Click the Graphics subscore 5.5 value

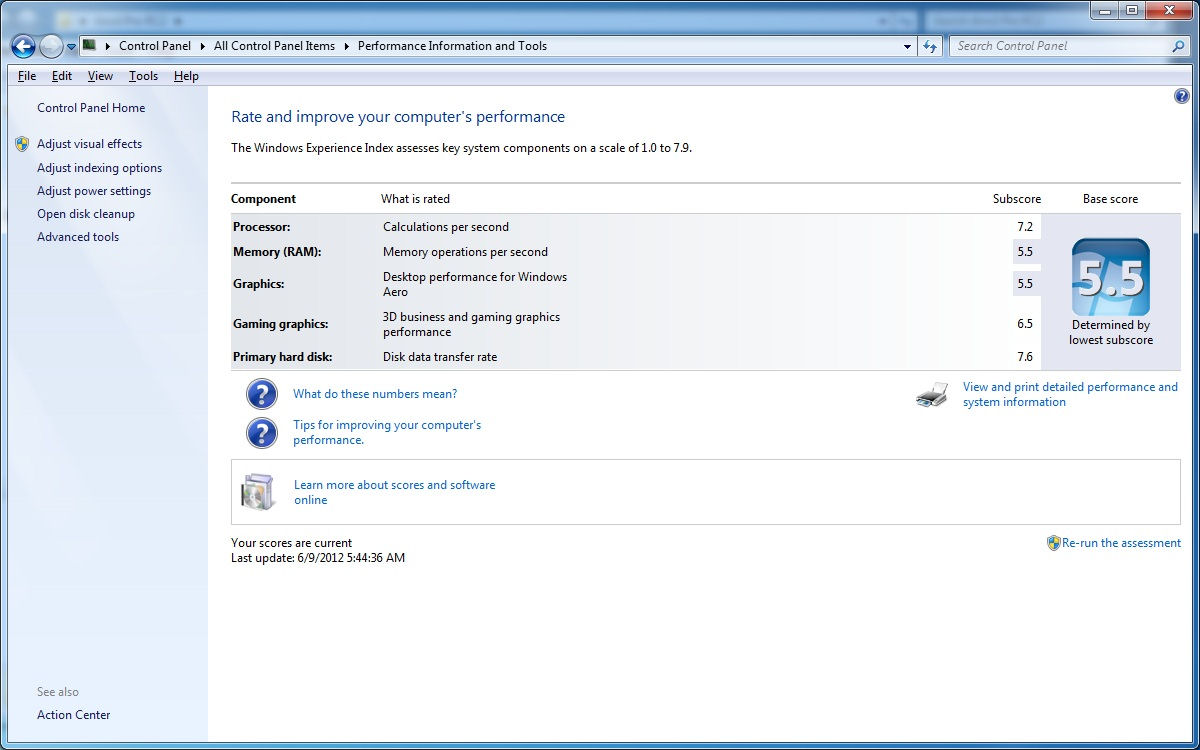(1025, 284)
